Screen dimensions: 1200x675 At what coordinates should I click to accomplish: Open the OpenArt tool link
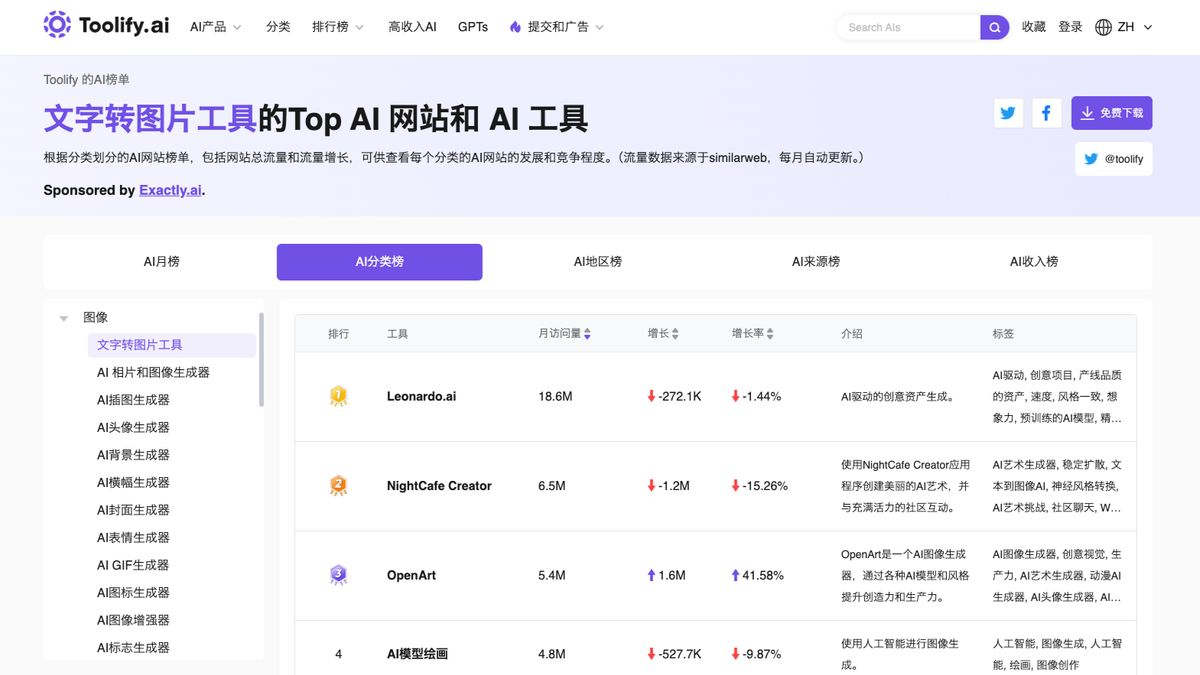[x=412, y=575]
